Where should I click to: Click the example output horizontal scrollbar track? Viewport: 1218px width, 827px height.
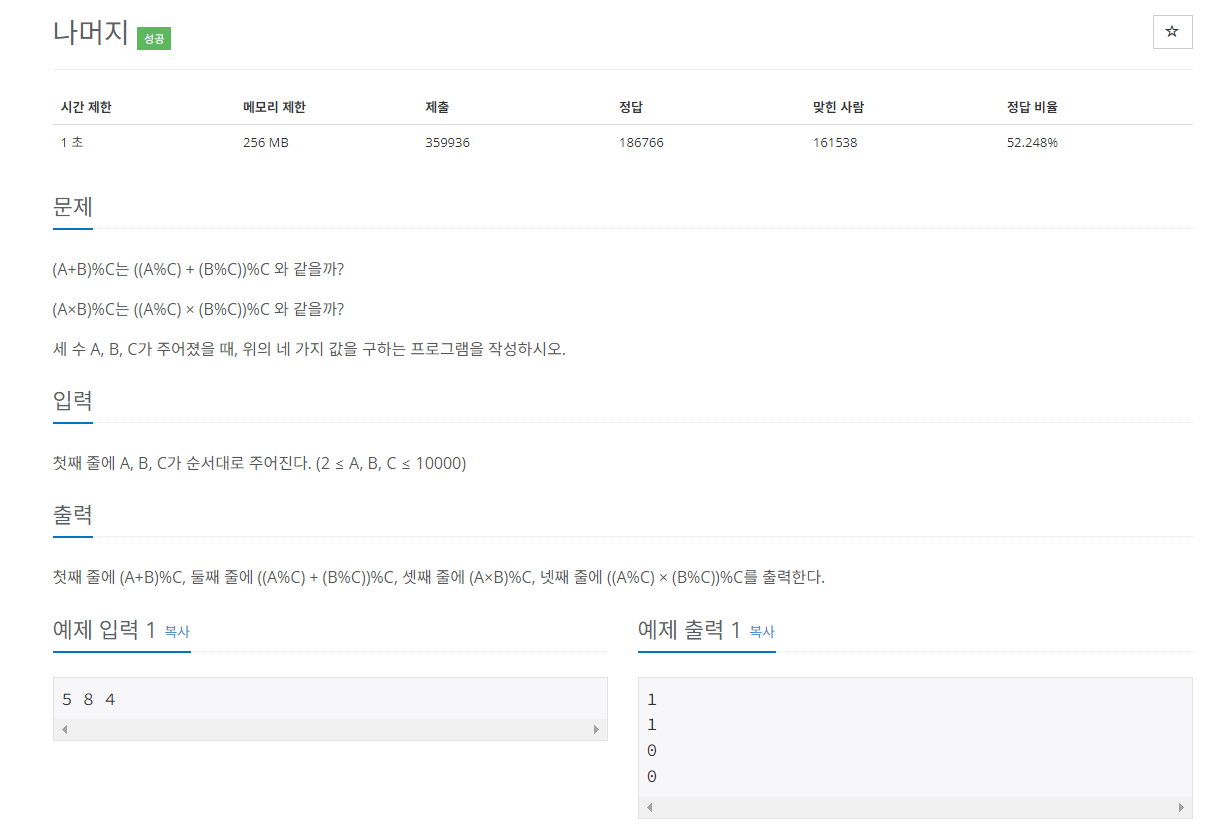pos(915,807)
